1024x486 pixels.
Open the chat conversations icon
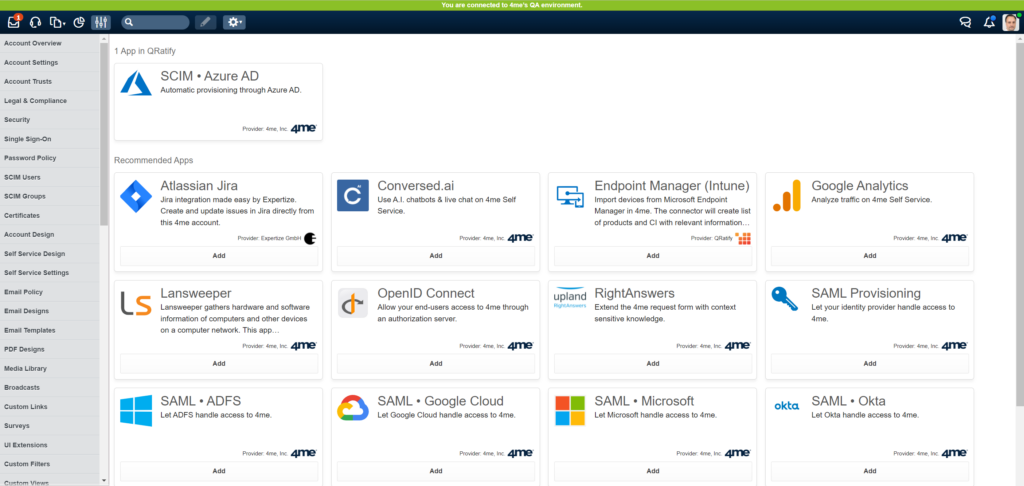(x=965, y=22)
